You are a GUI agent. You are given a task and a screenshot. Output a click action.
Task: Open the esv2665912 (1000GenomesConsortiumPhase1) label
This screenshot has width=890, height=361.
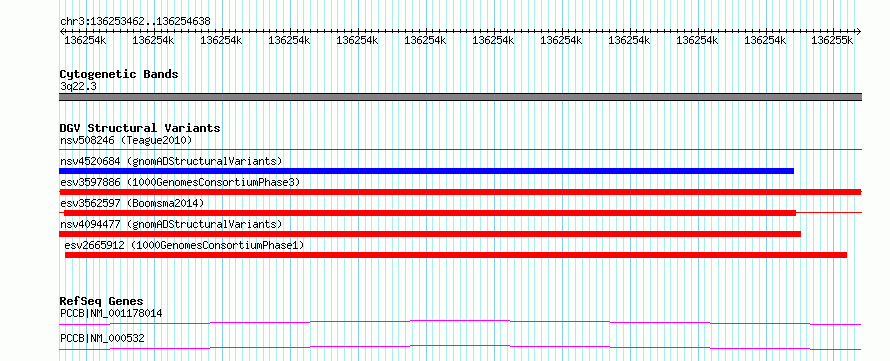point(184,245)
